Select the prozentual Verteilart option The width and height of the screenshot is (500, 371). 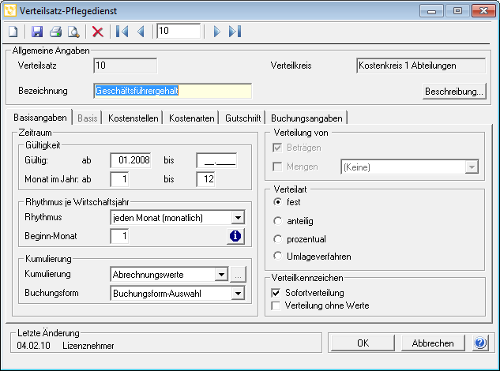[277, 239]
